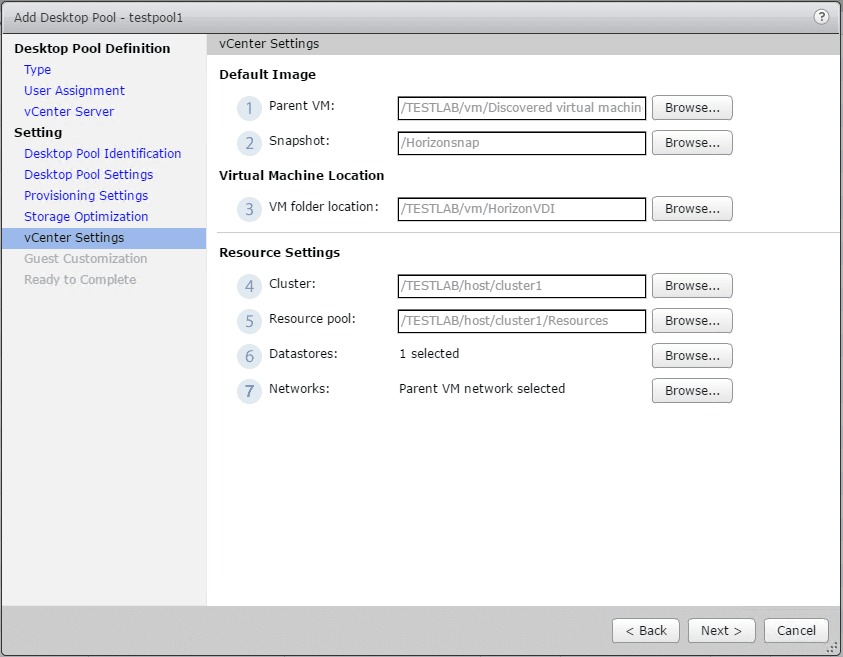This screenshot has height=657, width=843.
Task: Navigate to Desktop Pool Identification
Action: point(103,154)
